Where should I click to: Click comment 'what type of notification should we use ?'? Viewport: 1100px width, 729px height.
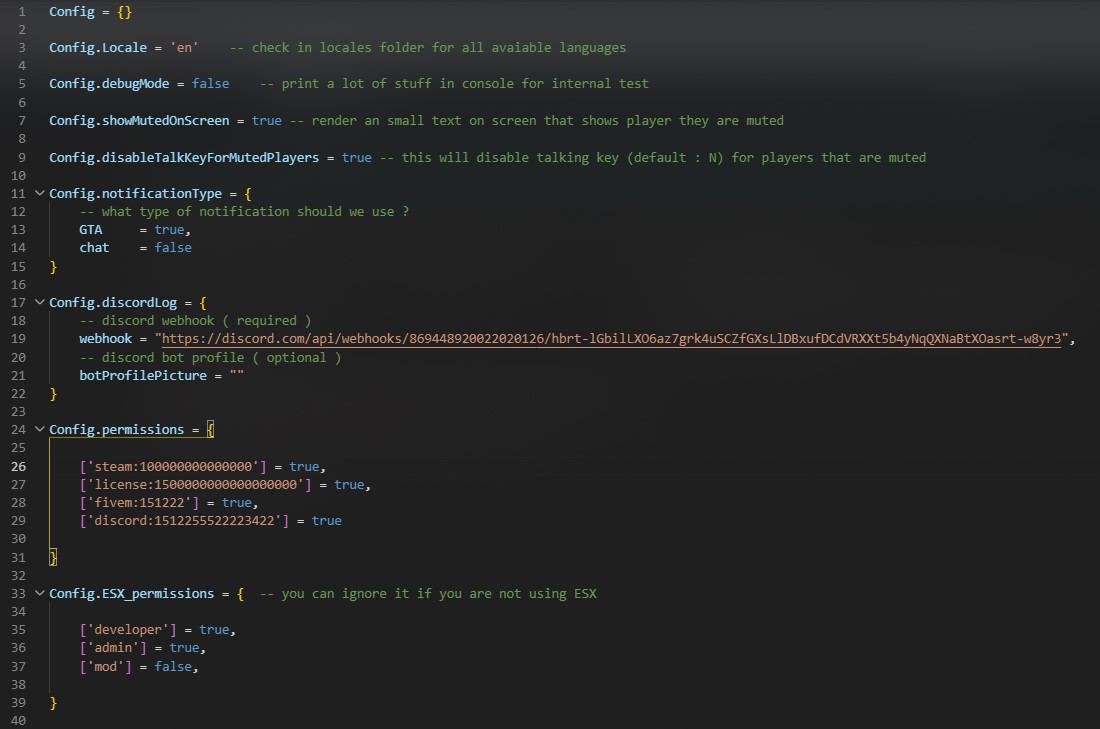[x=244, y=212]
